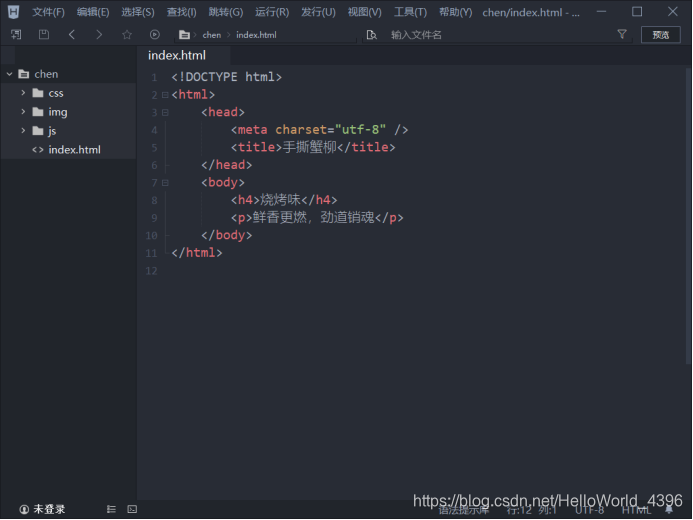Click the js folder icon
This screenshot has height=520, width=693.
click(38, 131)
